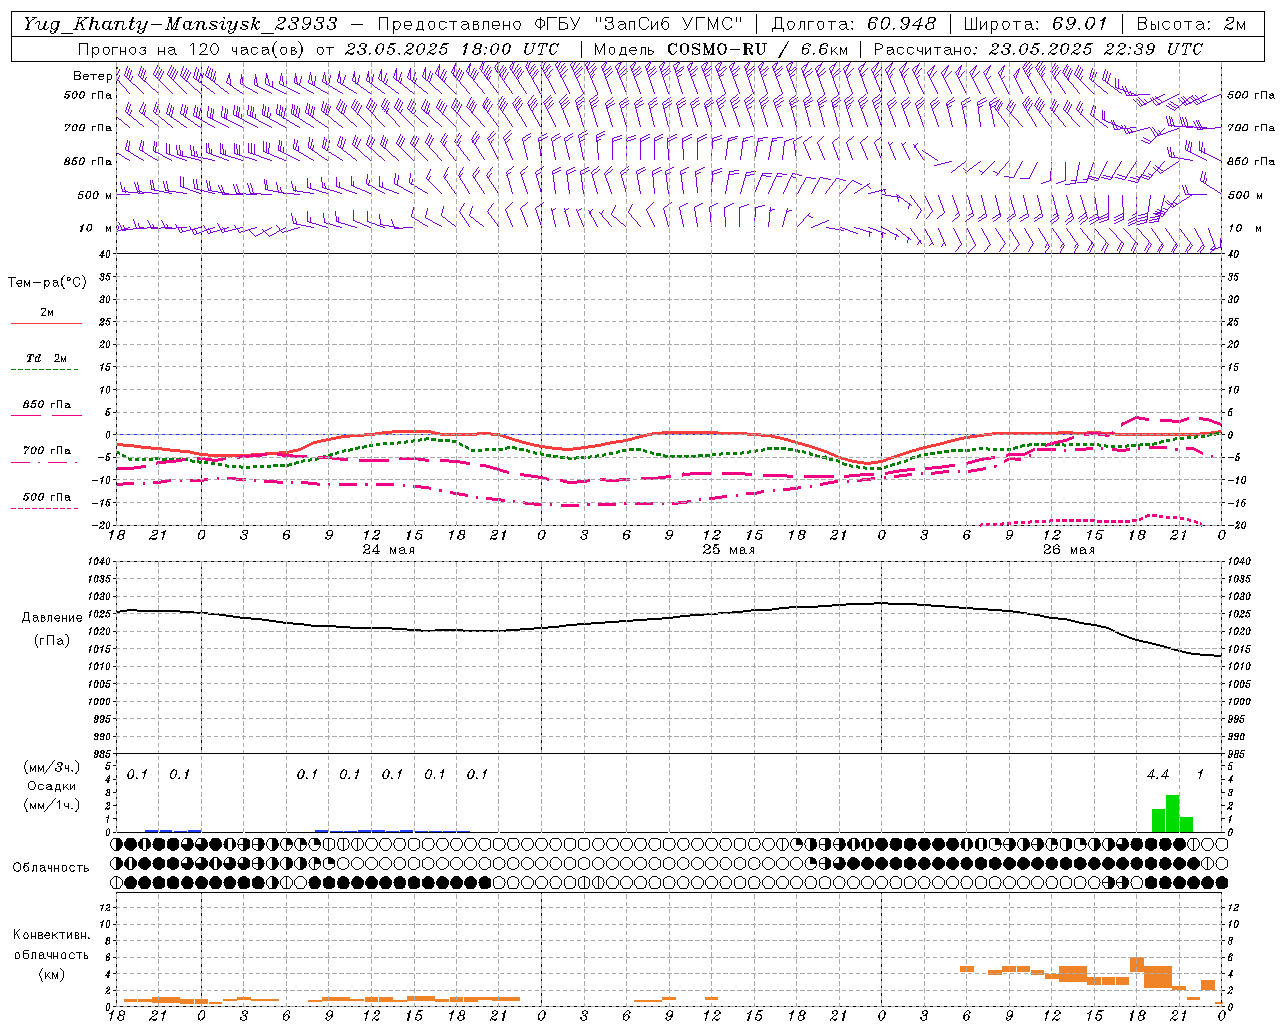Click the Долгота: 60.948 value
The height and width of the screenshot is (1024, 1280).
[854, 24]
